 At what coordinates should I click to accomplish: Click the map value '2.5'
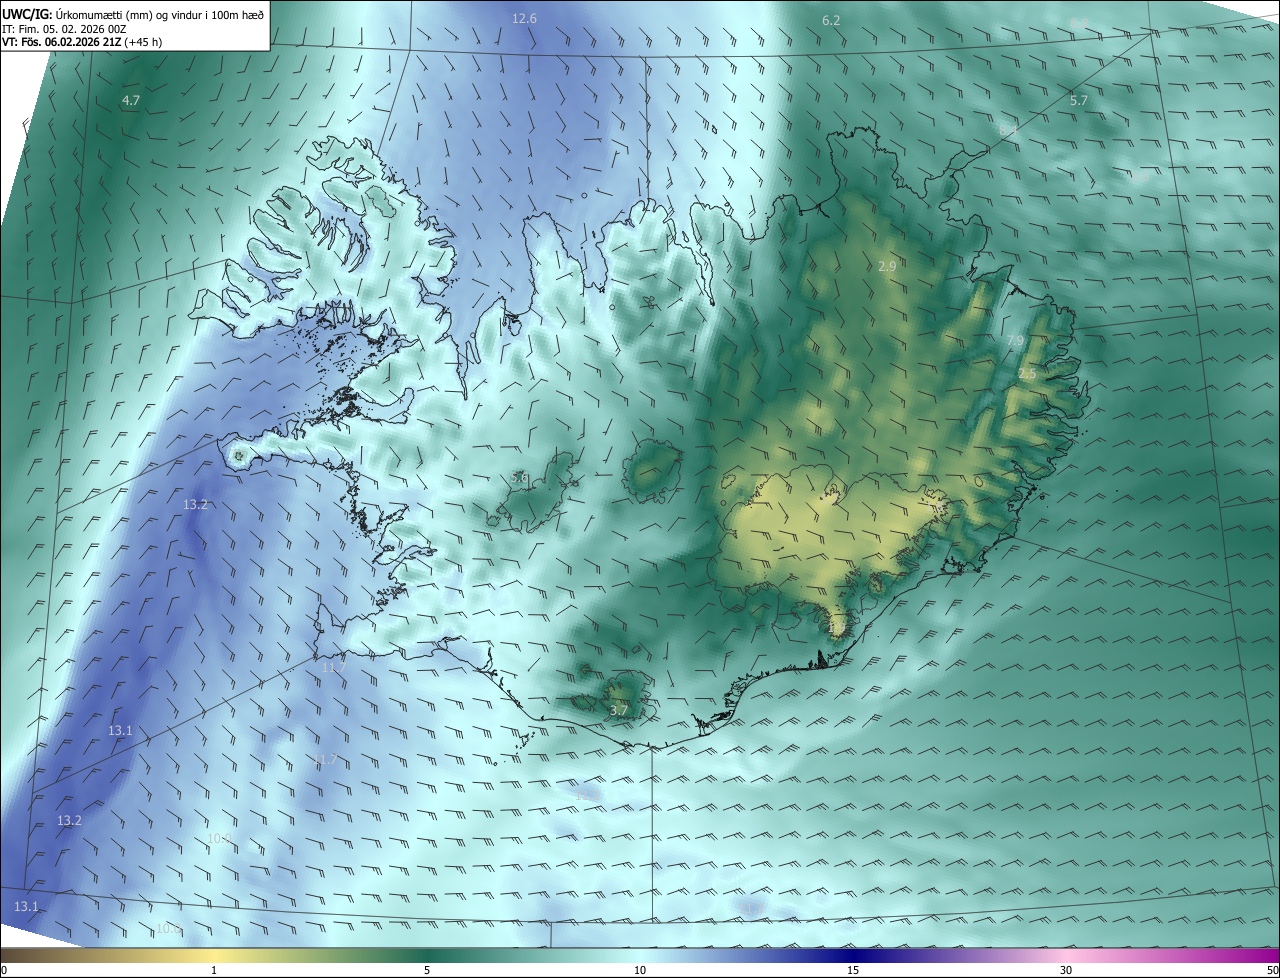[1027, 374]
